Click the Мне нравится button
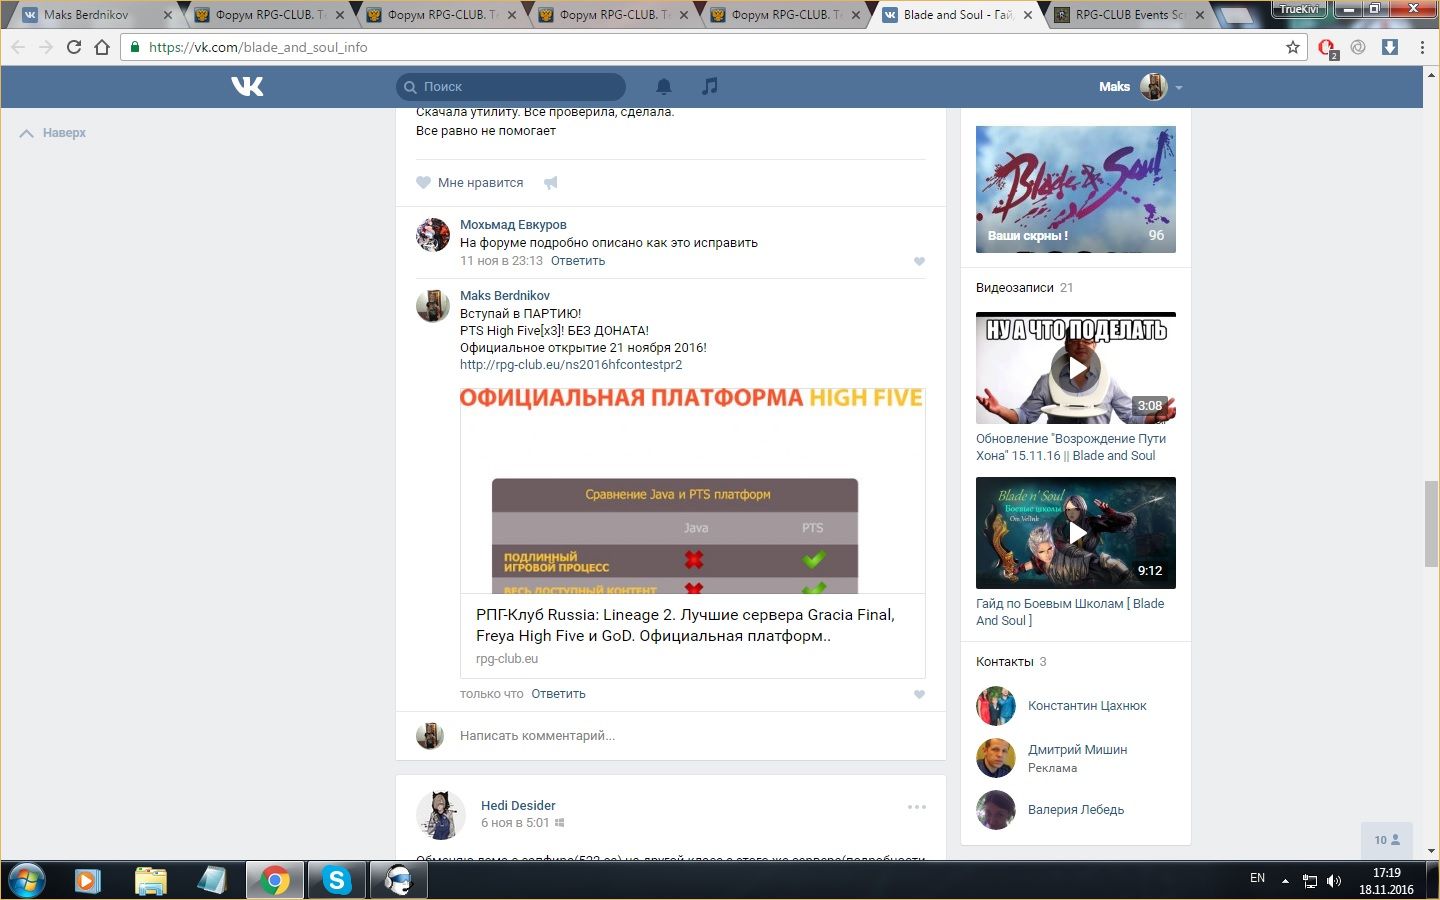This screenshot has height=900, width=1440. tap(470, 183)
